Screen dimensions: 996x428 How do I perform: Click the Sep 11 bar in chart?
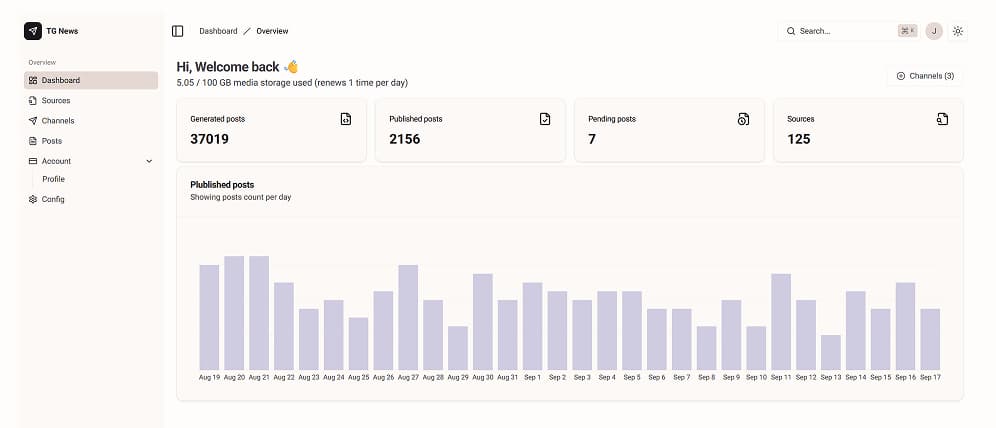point(781,321)
